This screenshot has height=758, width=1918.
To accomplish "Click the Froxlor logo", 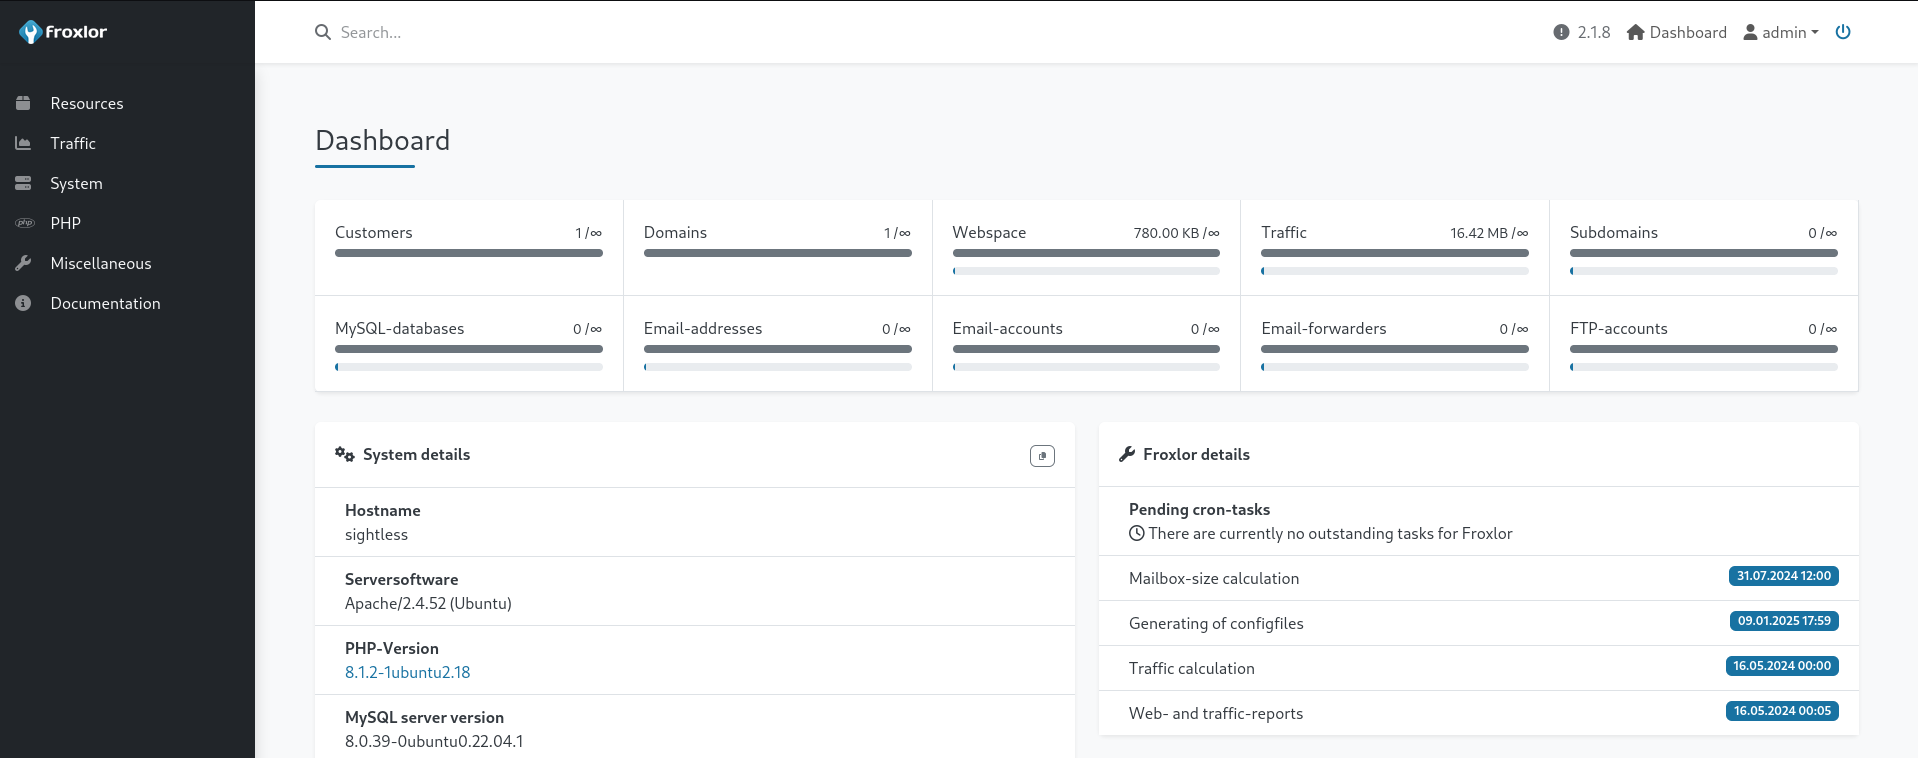I will [63, 32].
